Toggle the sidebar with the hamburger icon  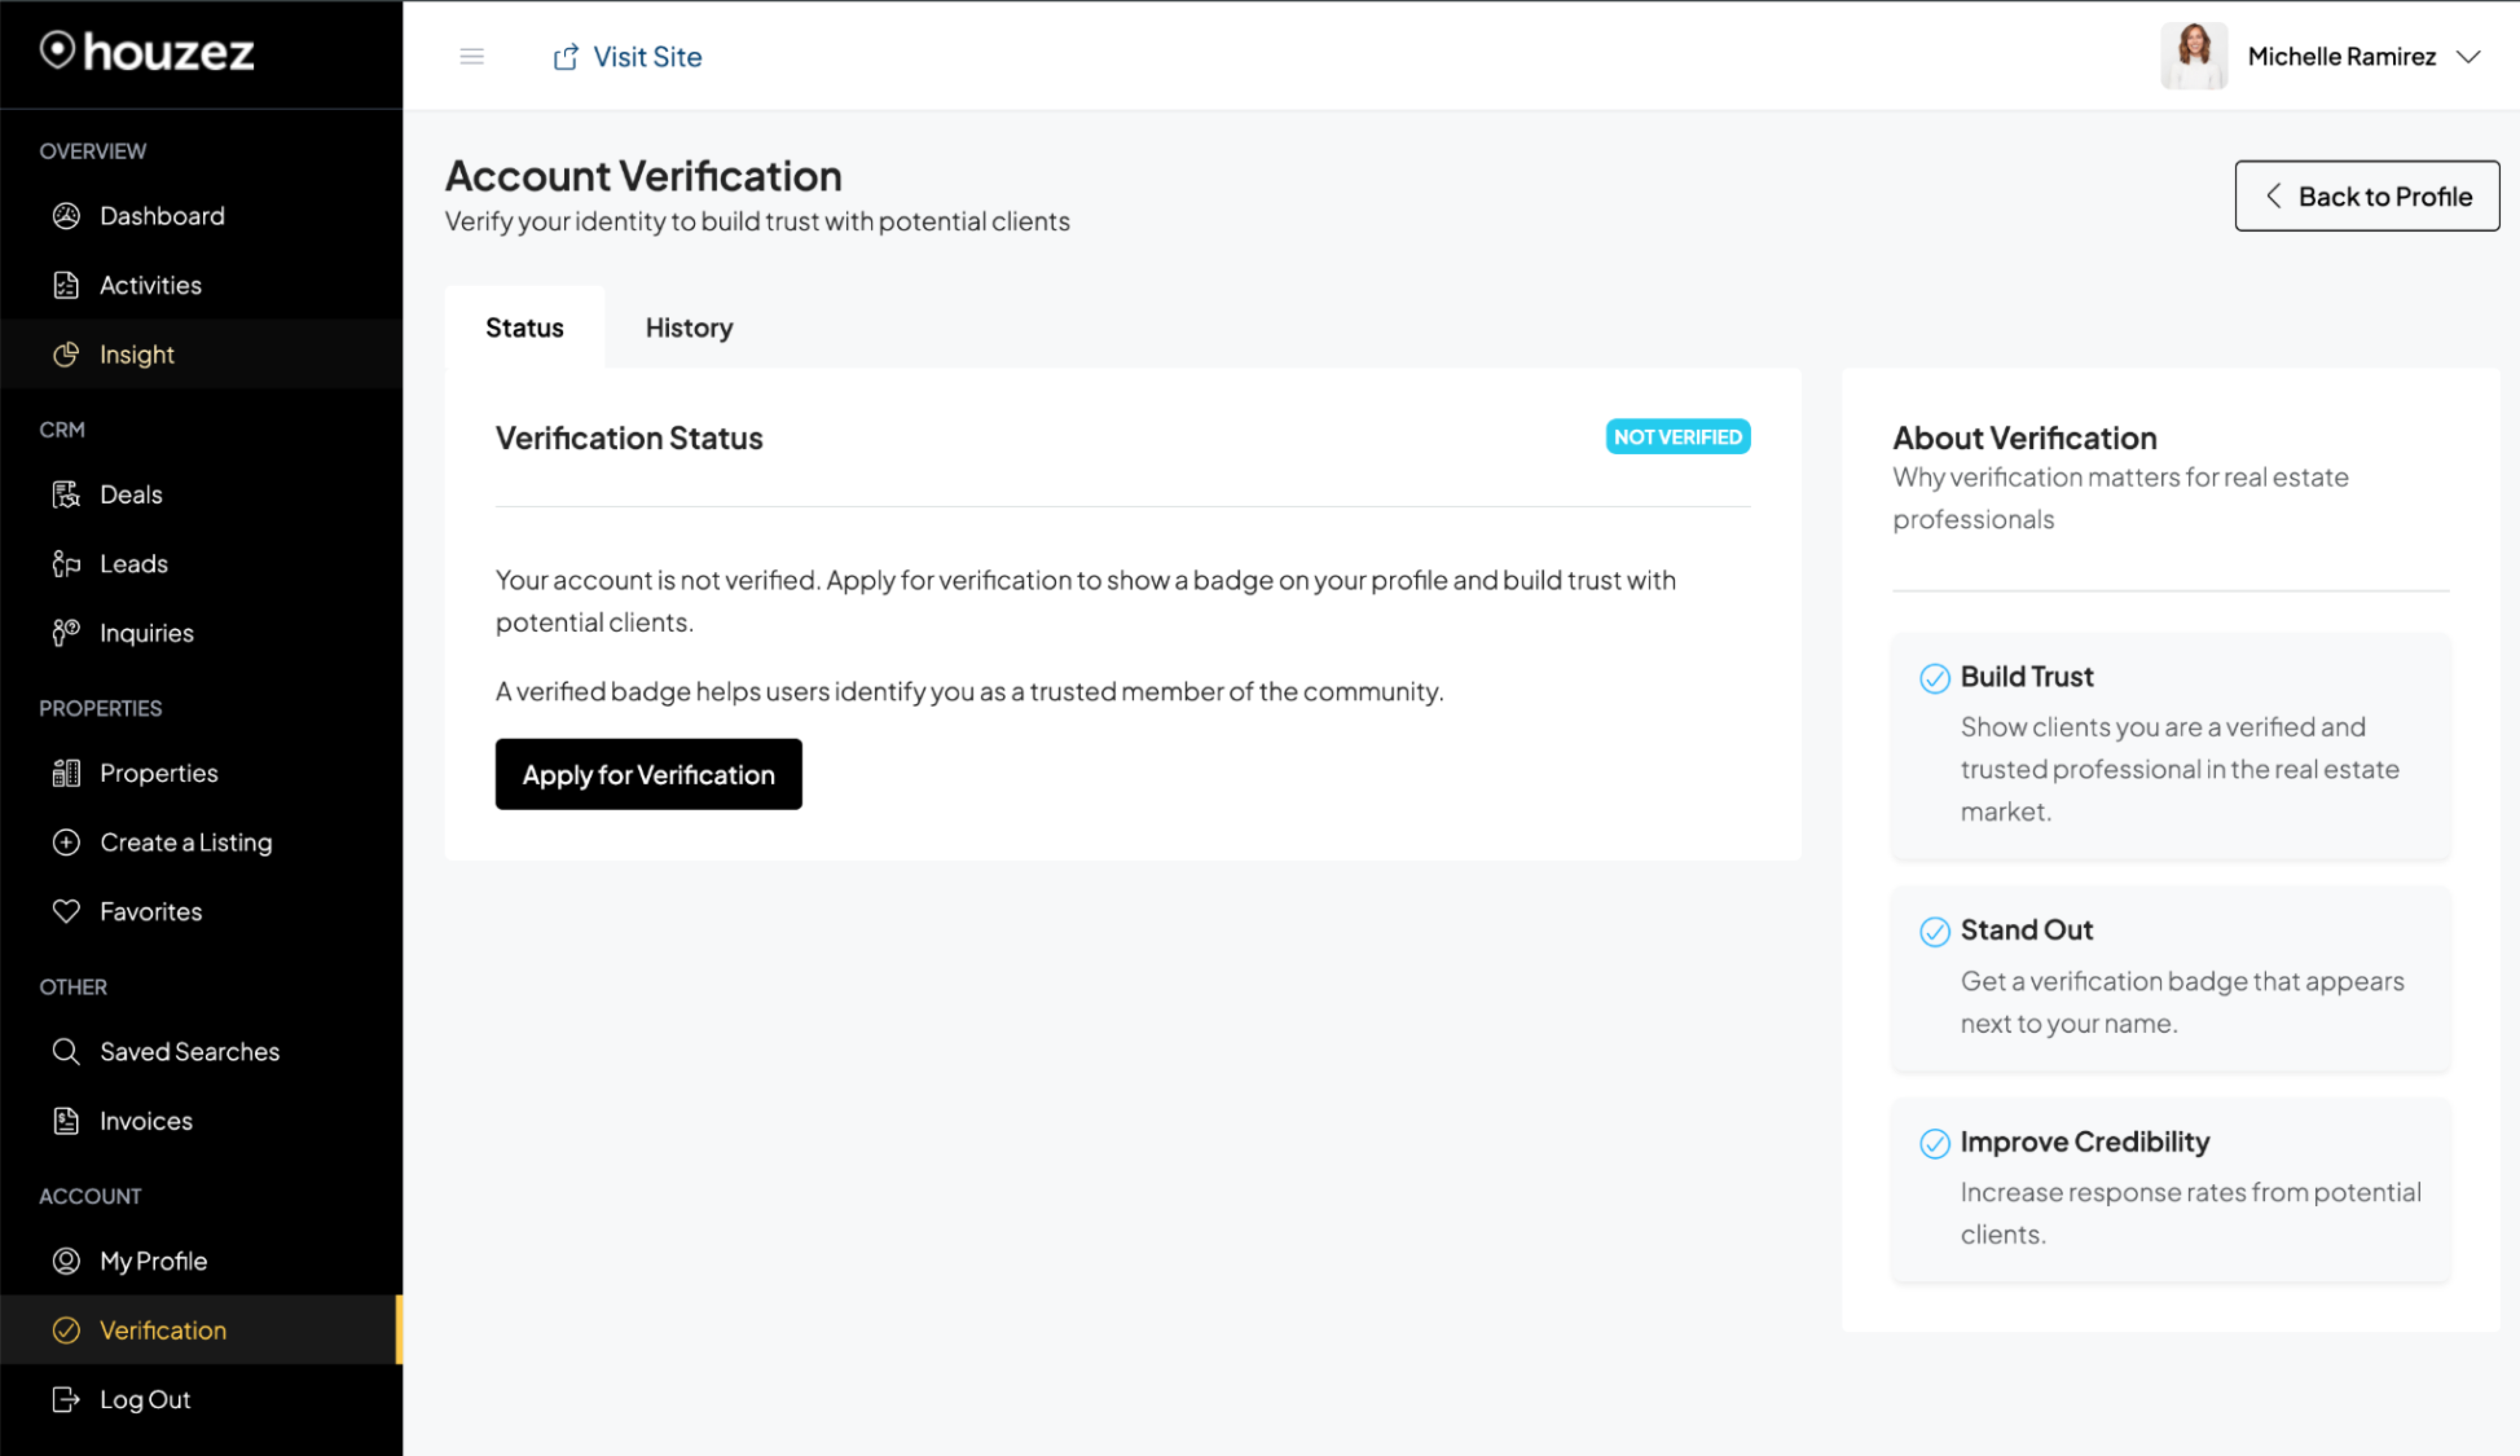tap(471, 56)
